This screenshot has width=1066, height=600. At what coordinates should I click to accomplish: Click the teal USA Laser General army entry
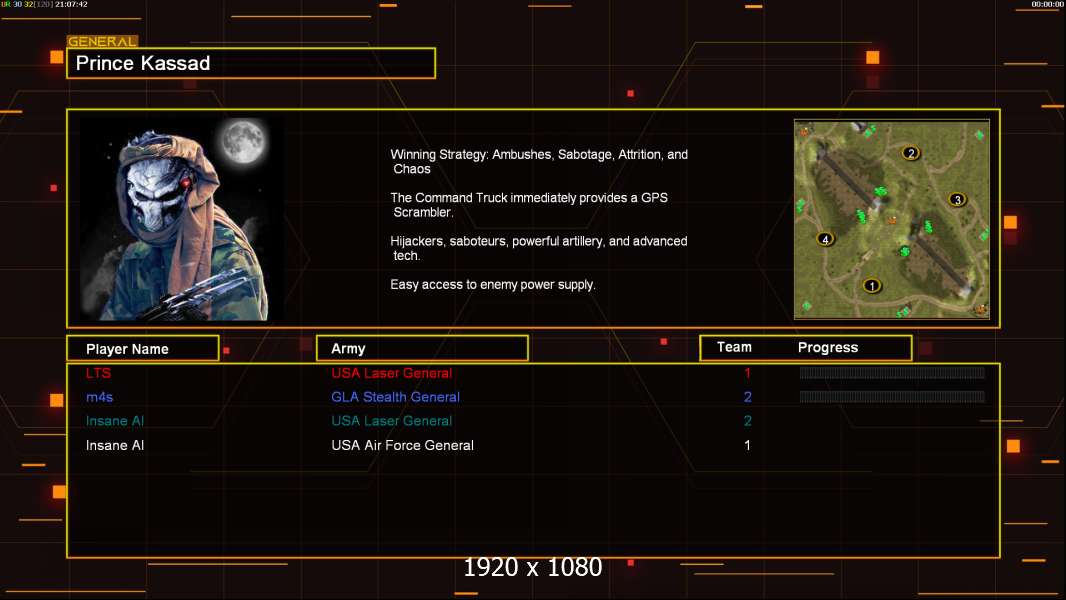[392, 421]
